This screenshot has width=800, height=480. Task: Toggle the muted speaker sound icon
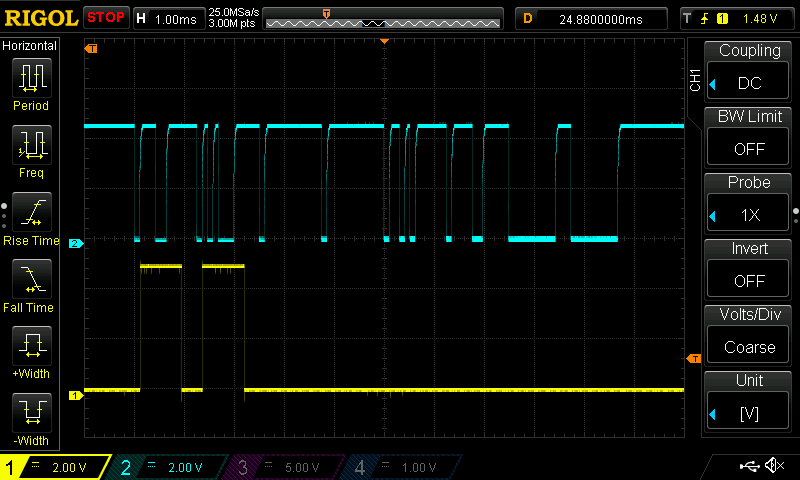[x=773, y=466]
